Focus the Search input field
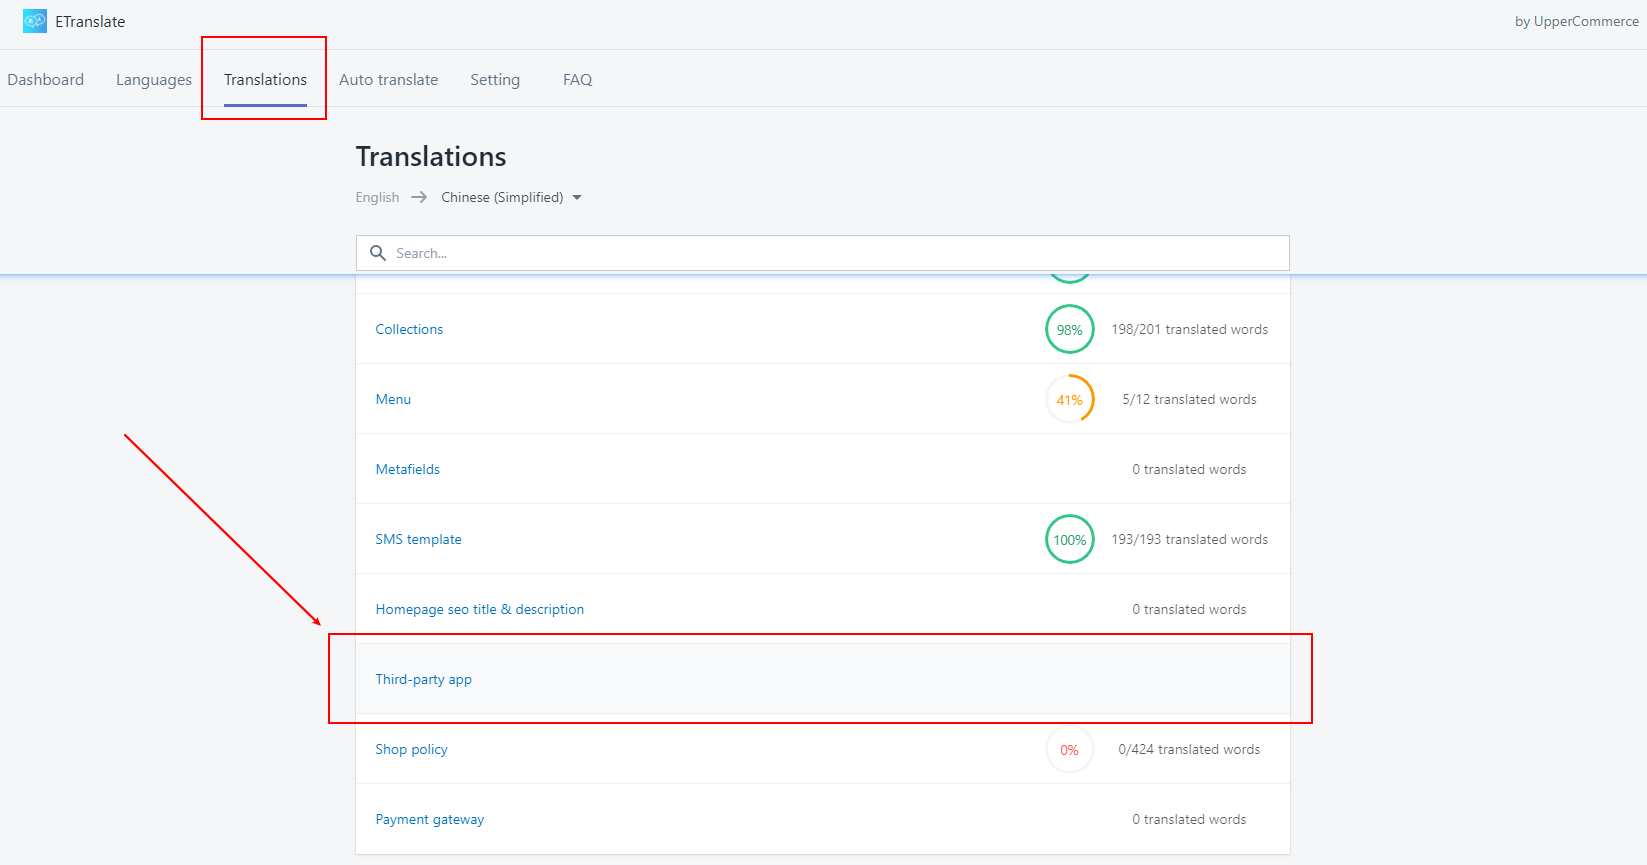 click(x=823, y=253)
